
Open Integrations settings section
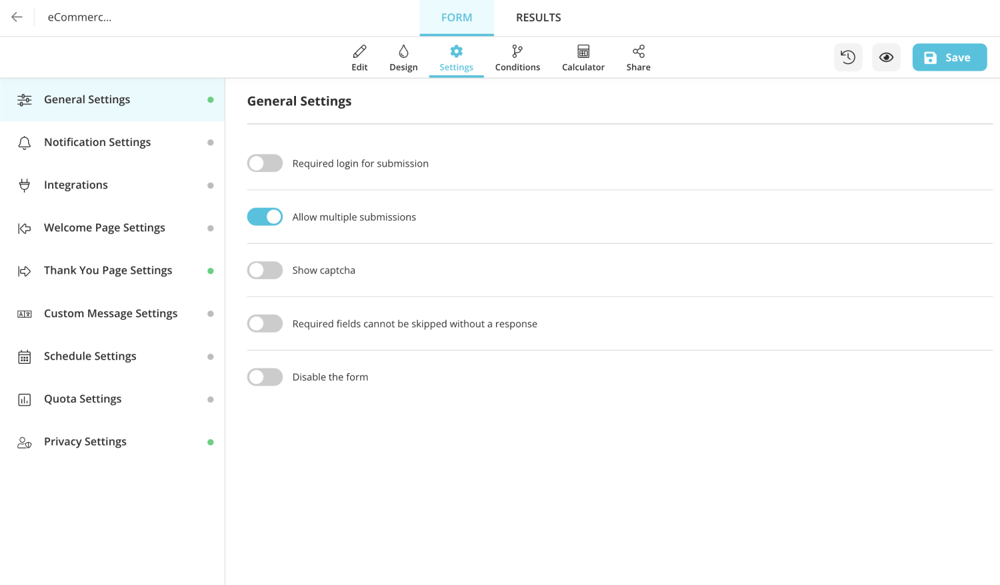(76, 185)
